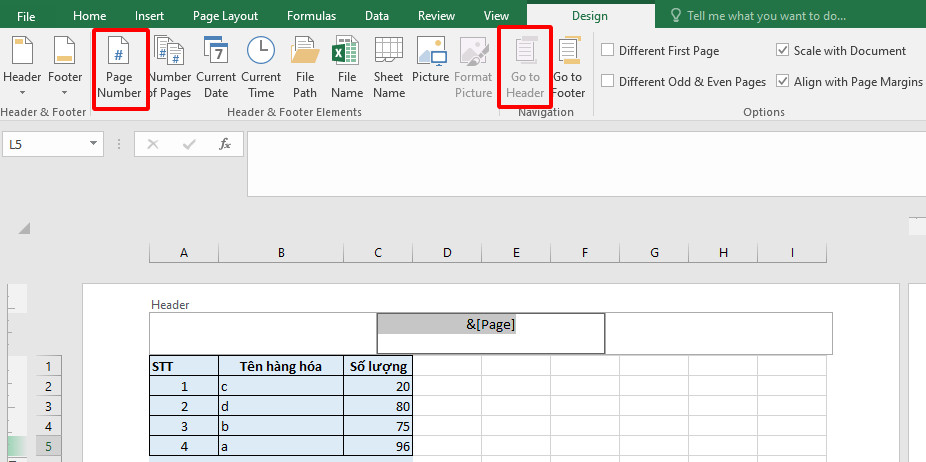Switch to the Data tab
Image resolution: width=926 pixels, height=462 pixels.
pyautogui.click(x=377, y=16)
